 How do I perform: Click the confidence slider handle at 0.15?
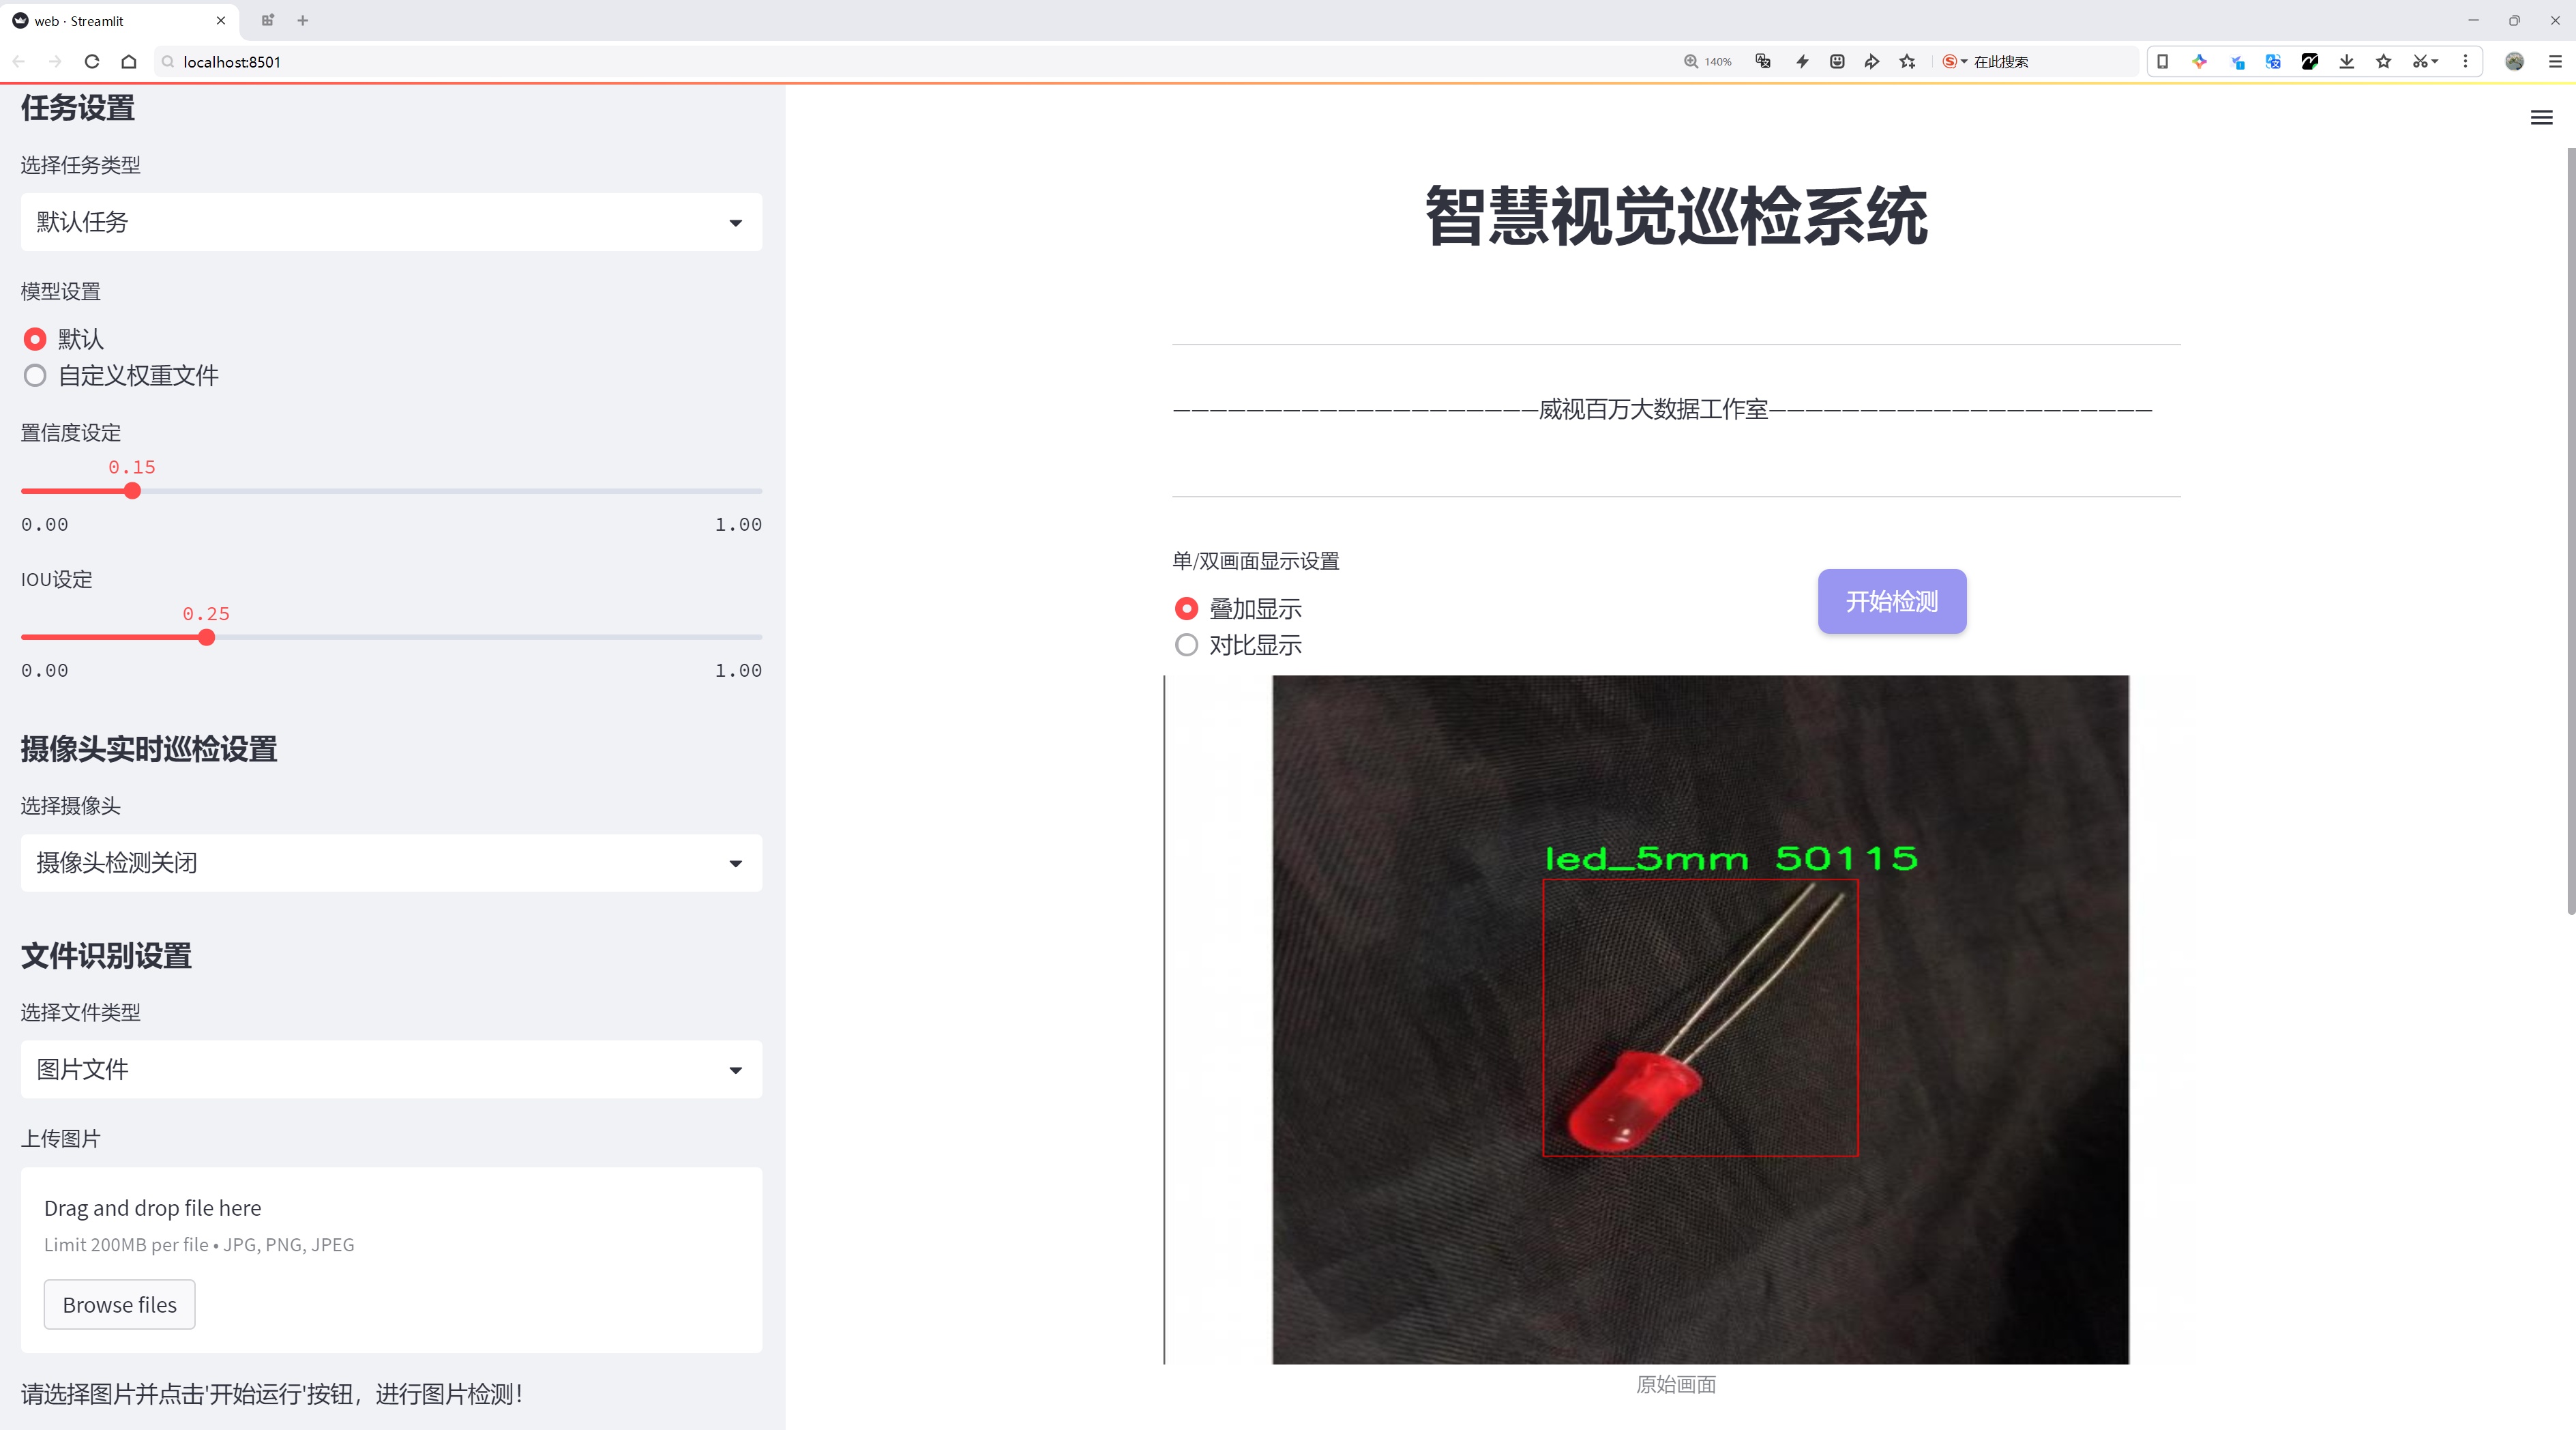coord(132,491)
